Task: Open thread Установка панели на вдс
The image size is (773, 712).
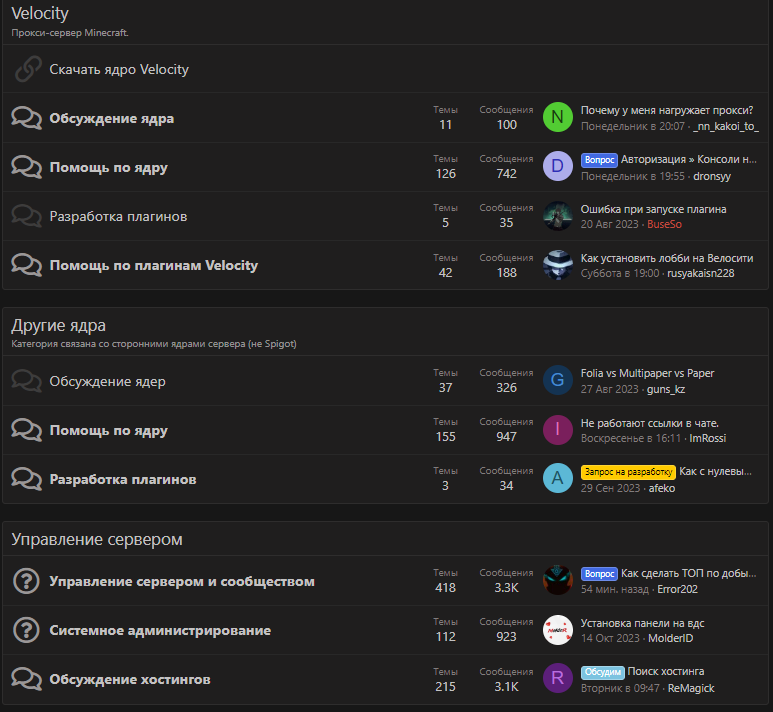Action: 642,622
